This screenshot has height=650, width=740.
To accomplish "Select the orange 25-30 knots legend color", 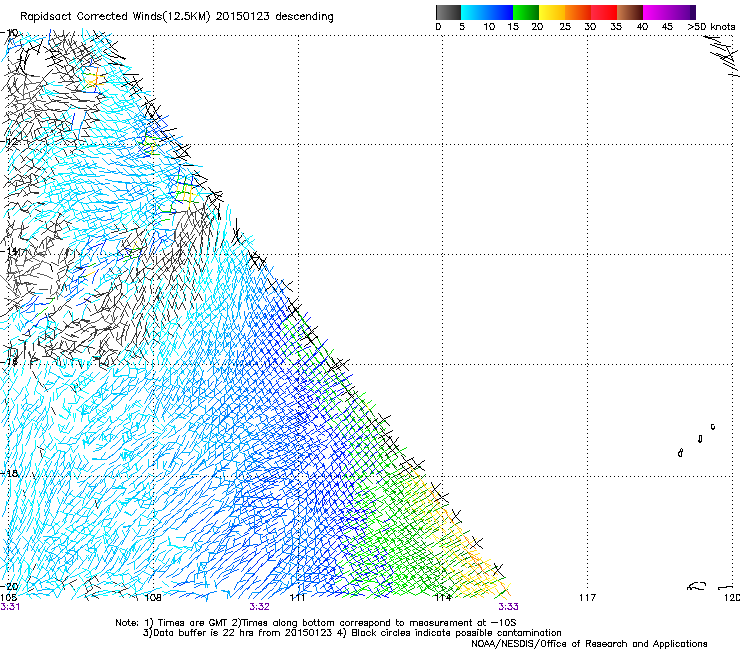I will (x=578, y=12).
